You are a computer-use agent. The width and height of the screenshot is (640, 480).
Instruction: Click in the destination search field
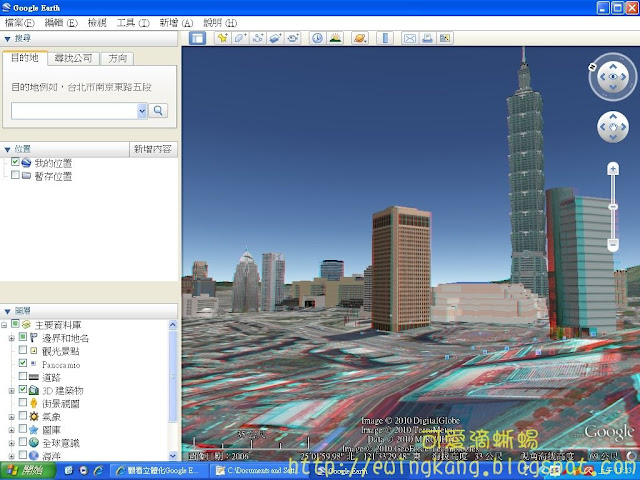point(74,111)
